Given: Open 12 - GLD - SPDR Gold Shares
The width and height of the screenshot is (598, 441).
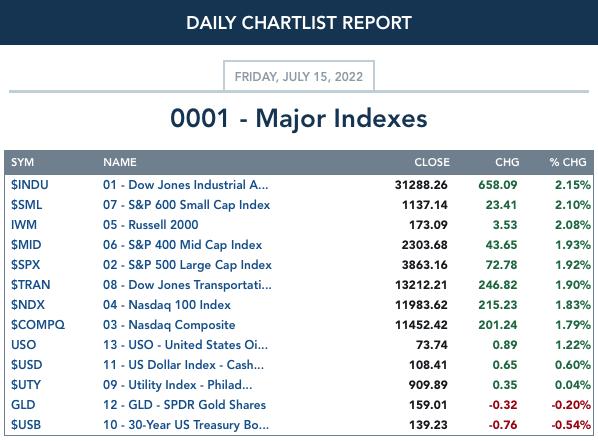Looking at the screenshot, I should point(184,405).
